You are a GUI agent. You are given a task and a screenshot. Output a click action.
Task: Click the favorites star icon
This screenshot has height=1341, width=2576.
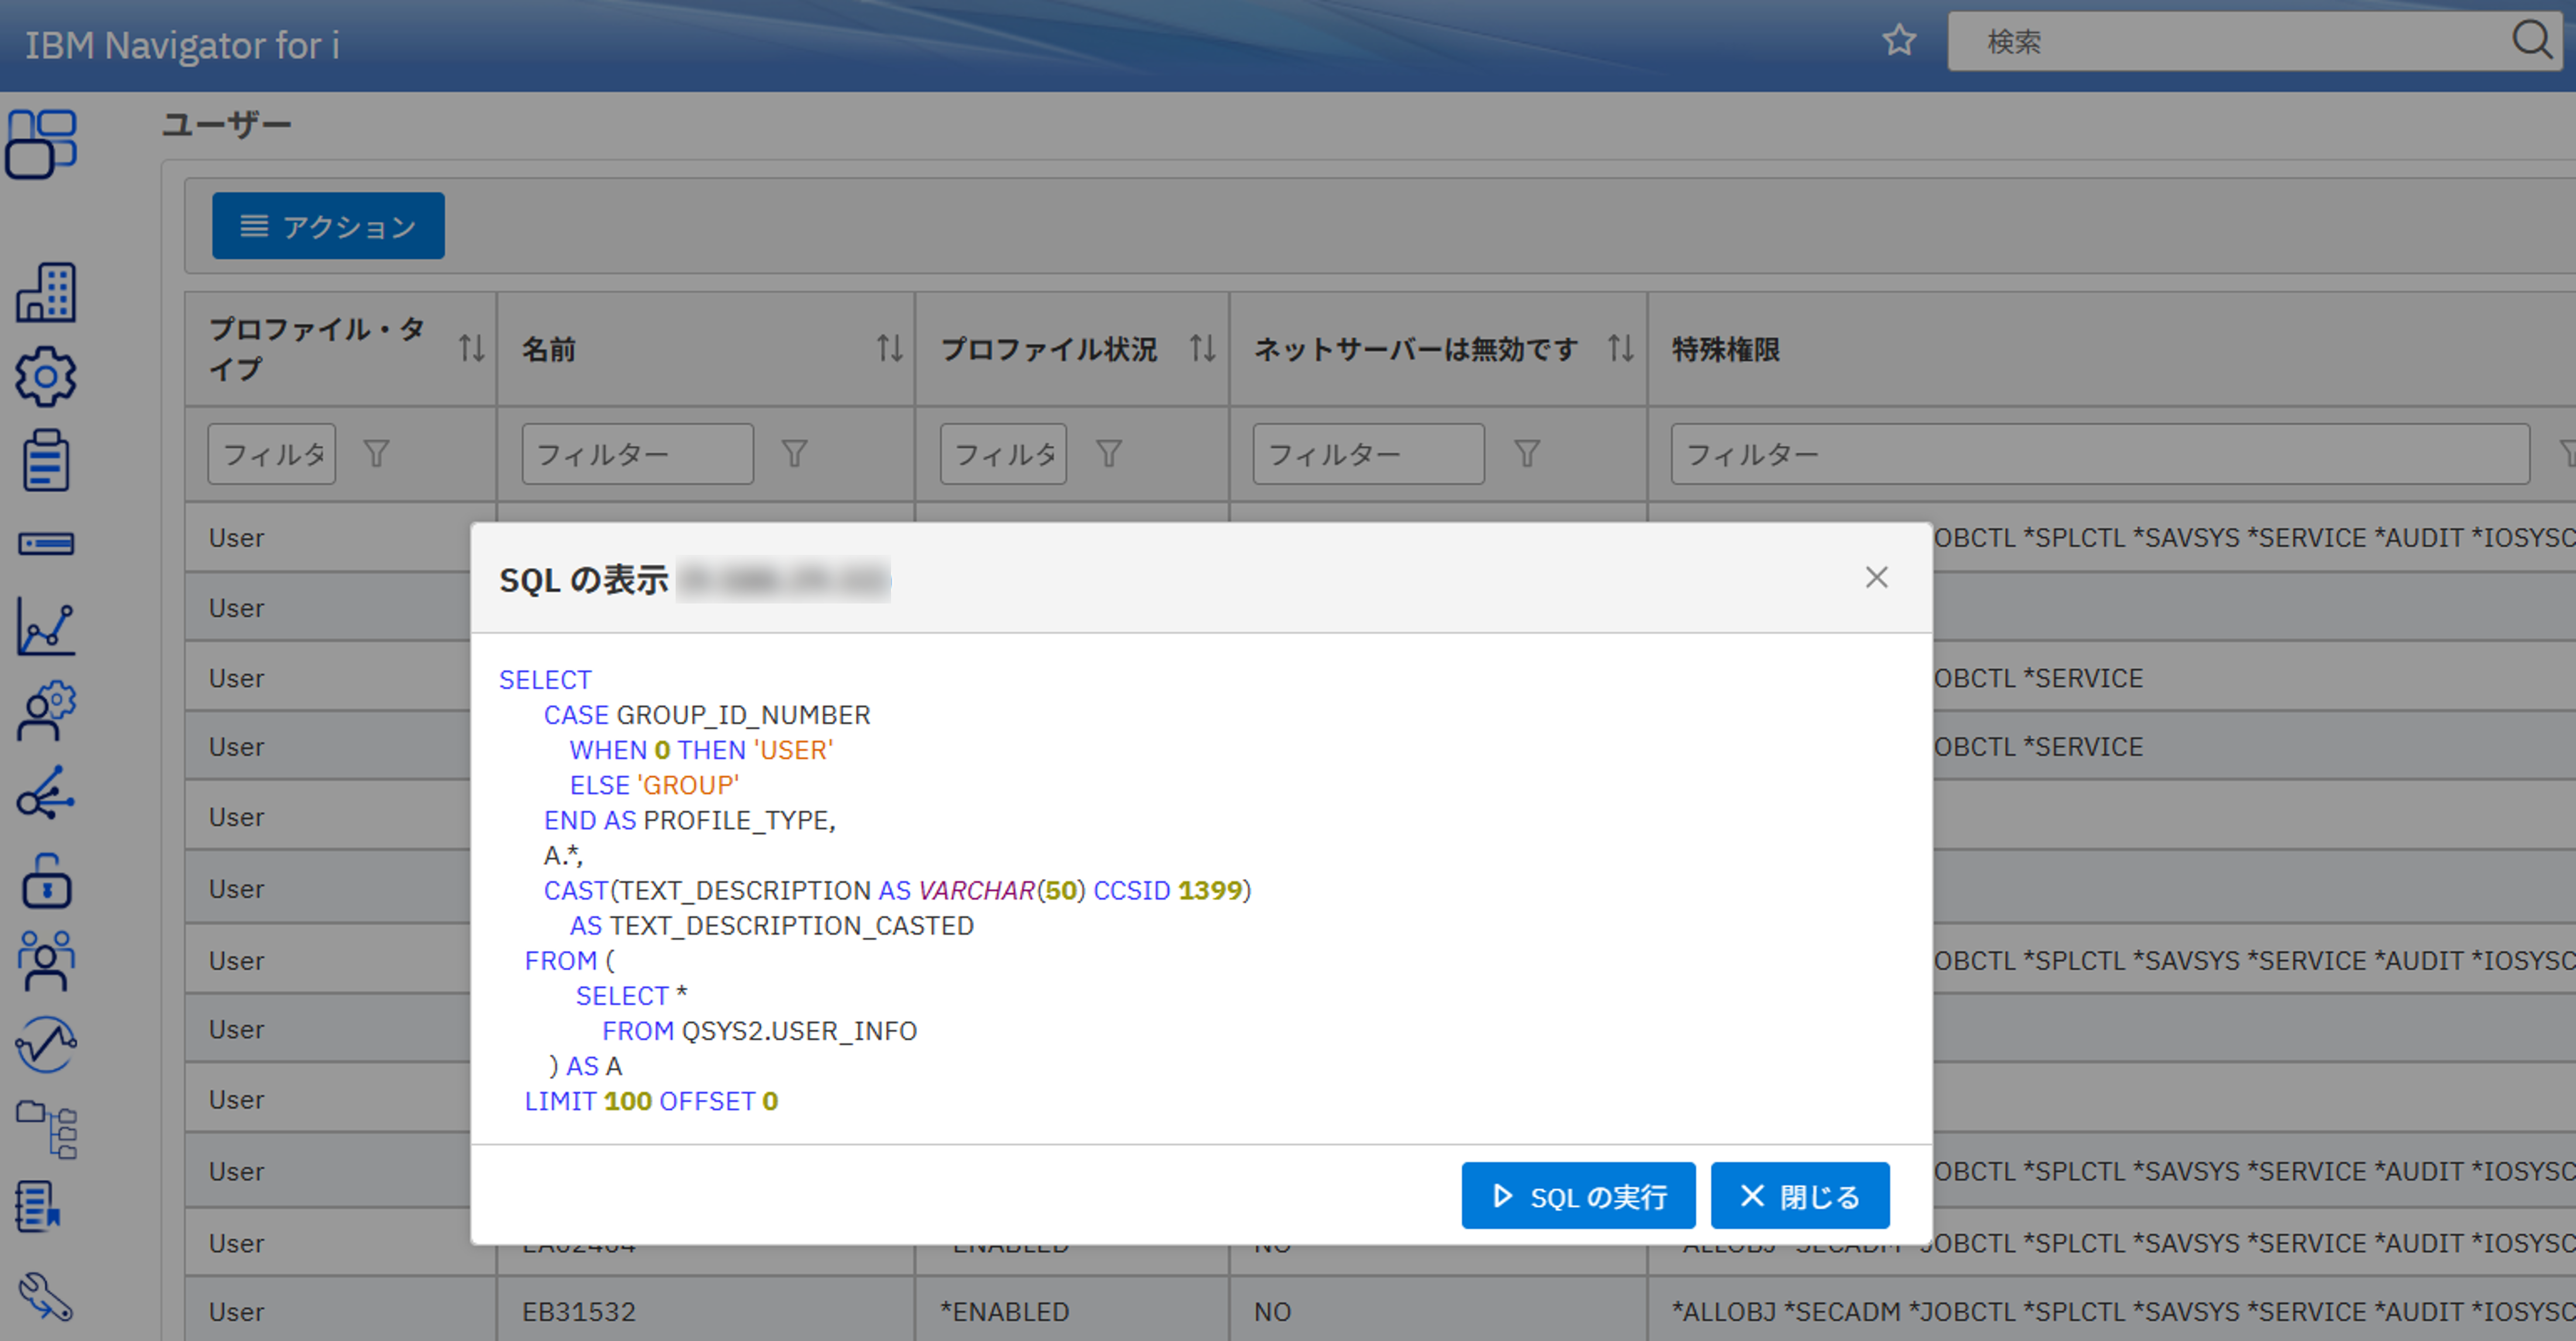pos(1898,41)
